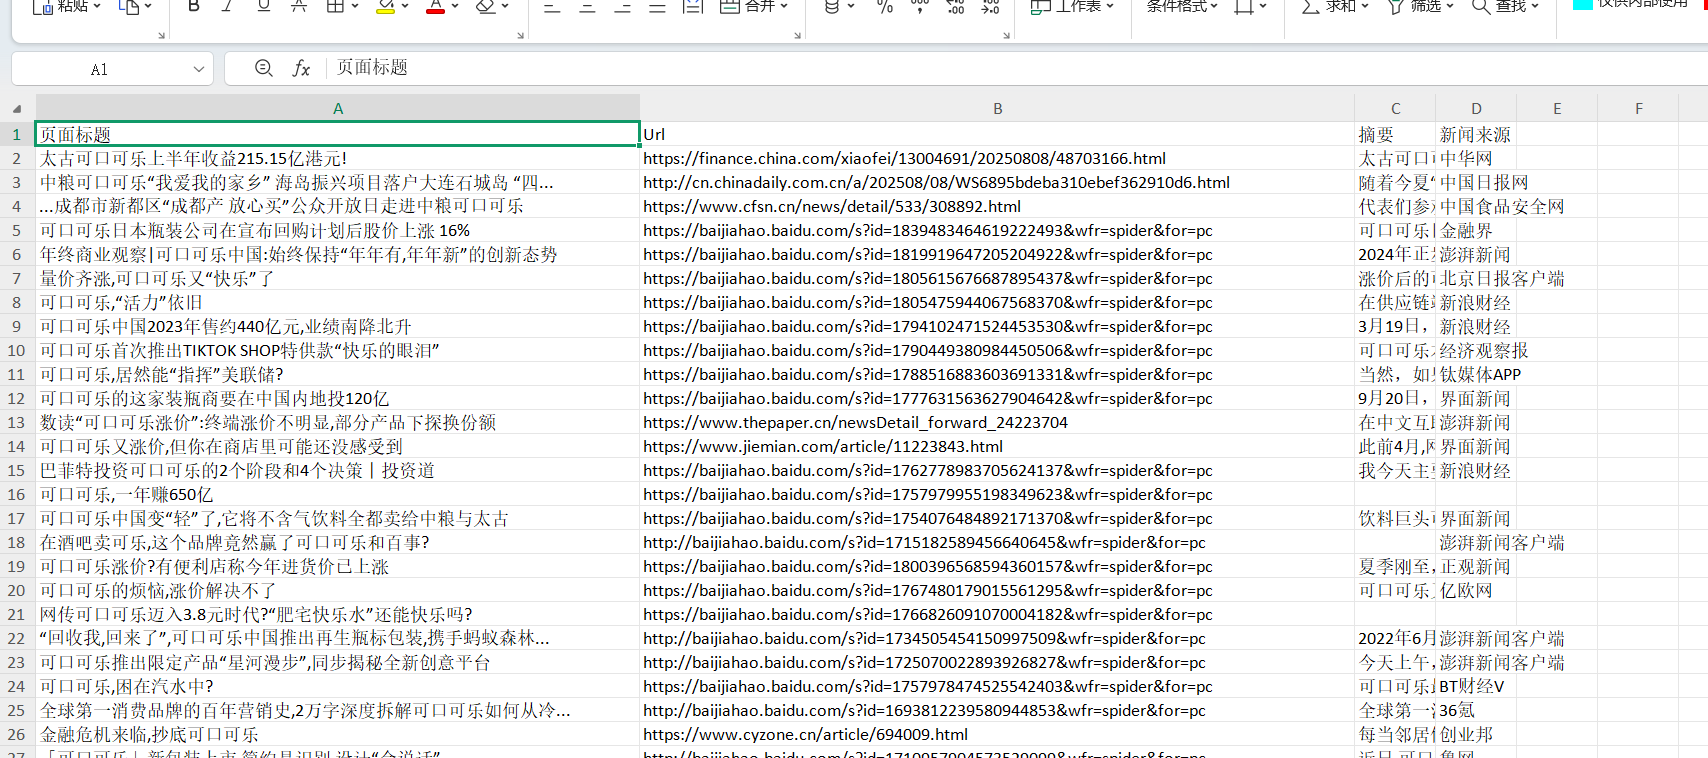Click the A1 name box field
Viewport: 1708px width, 758px height.
pyautogui.click(x=100, y=69)
